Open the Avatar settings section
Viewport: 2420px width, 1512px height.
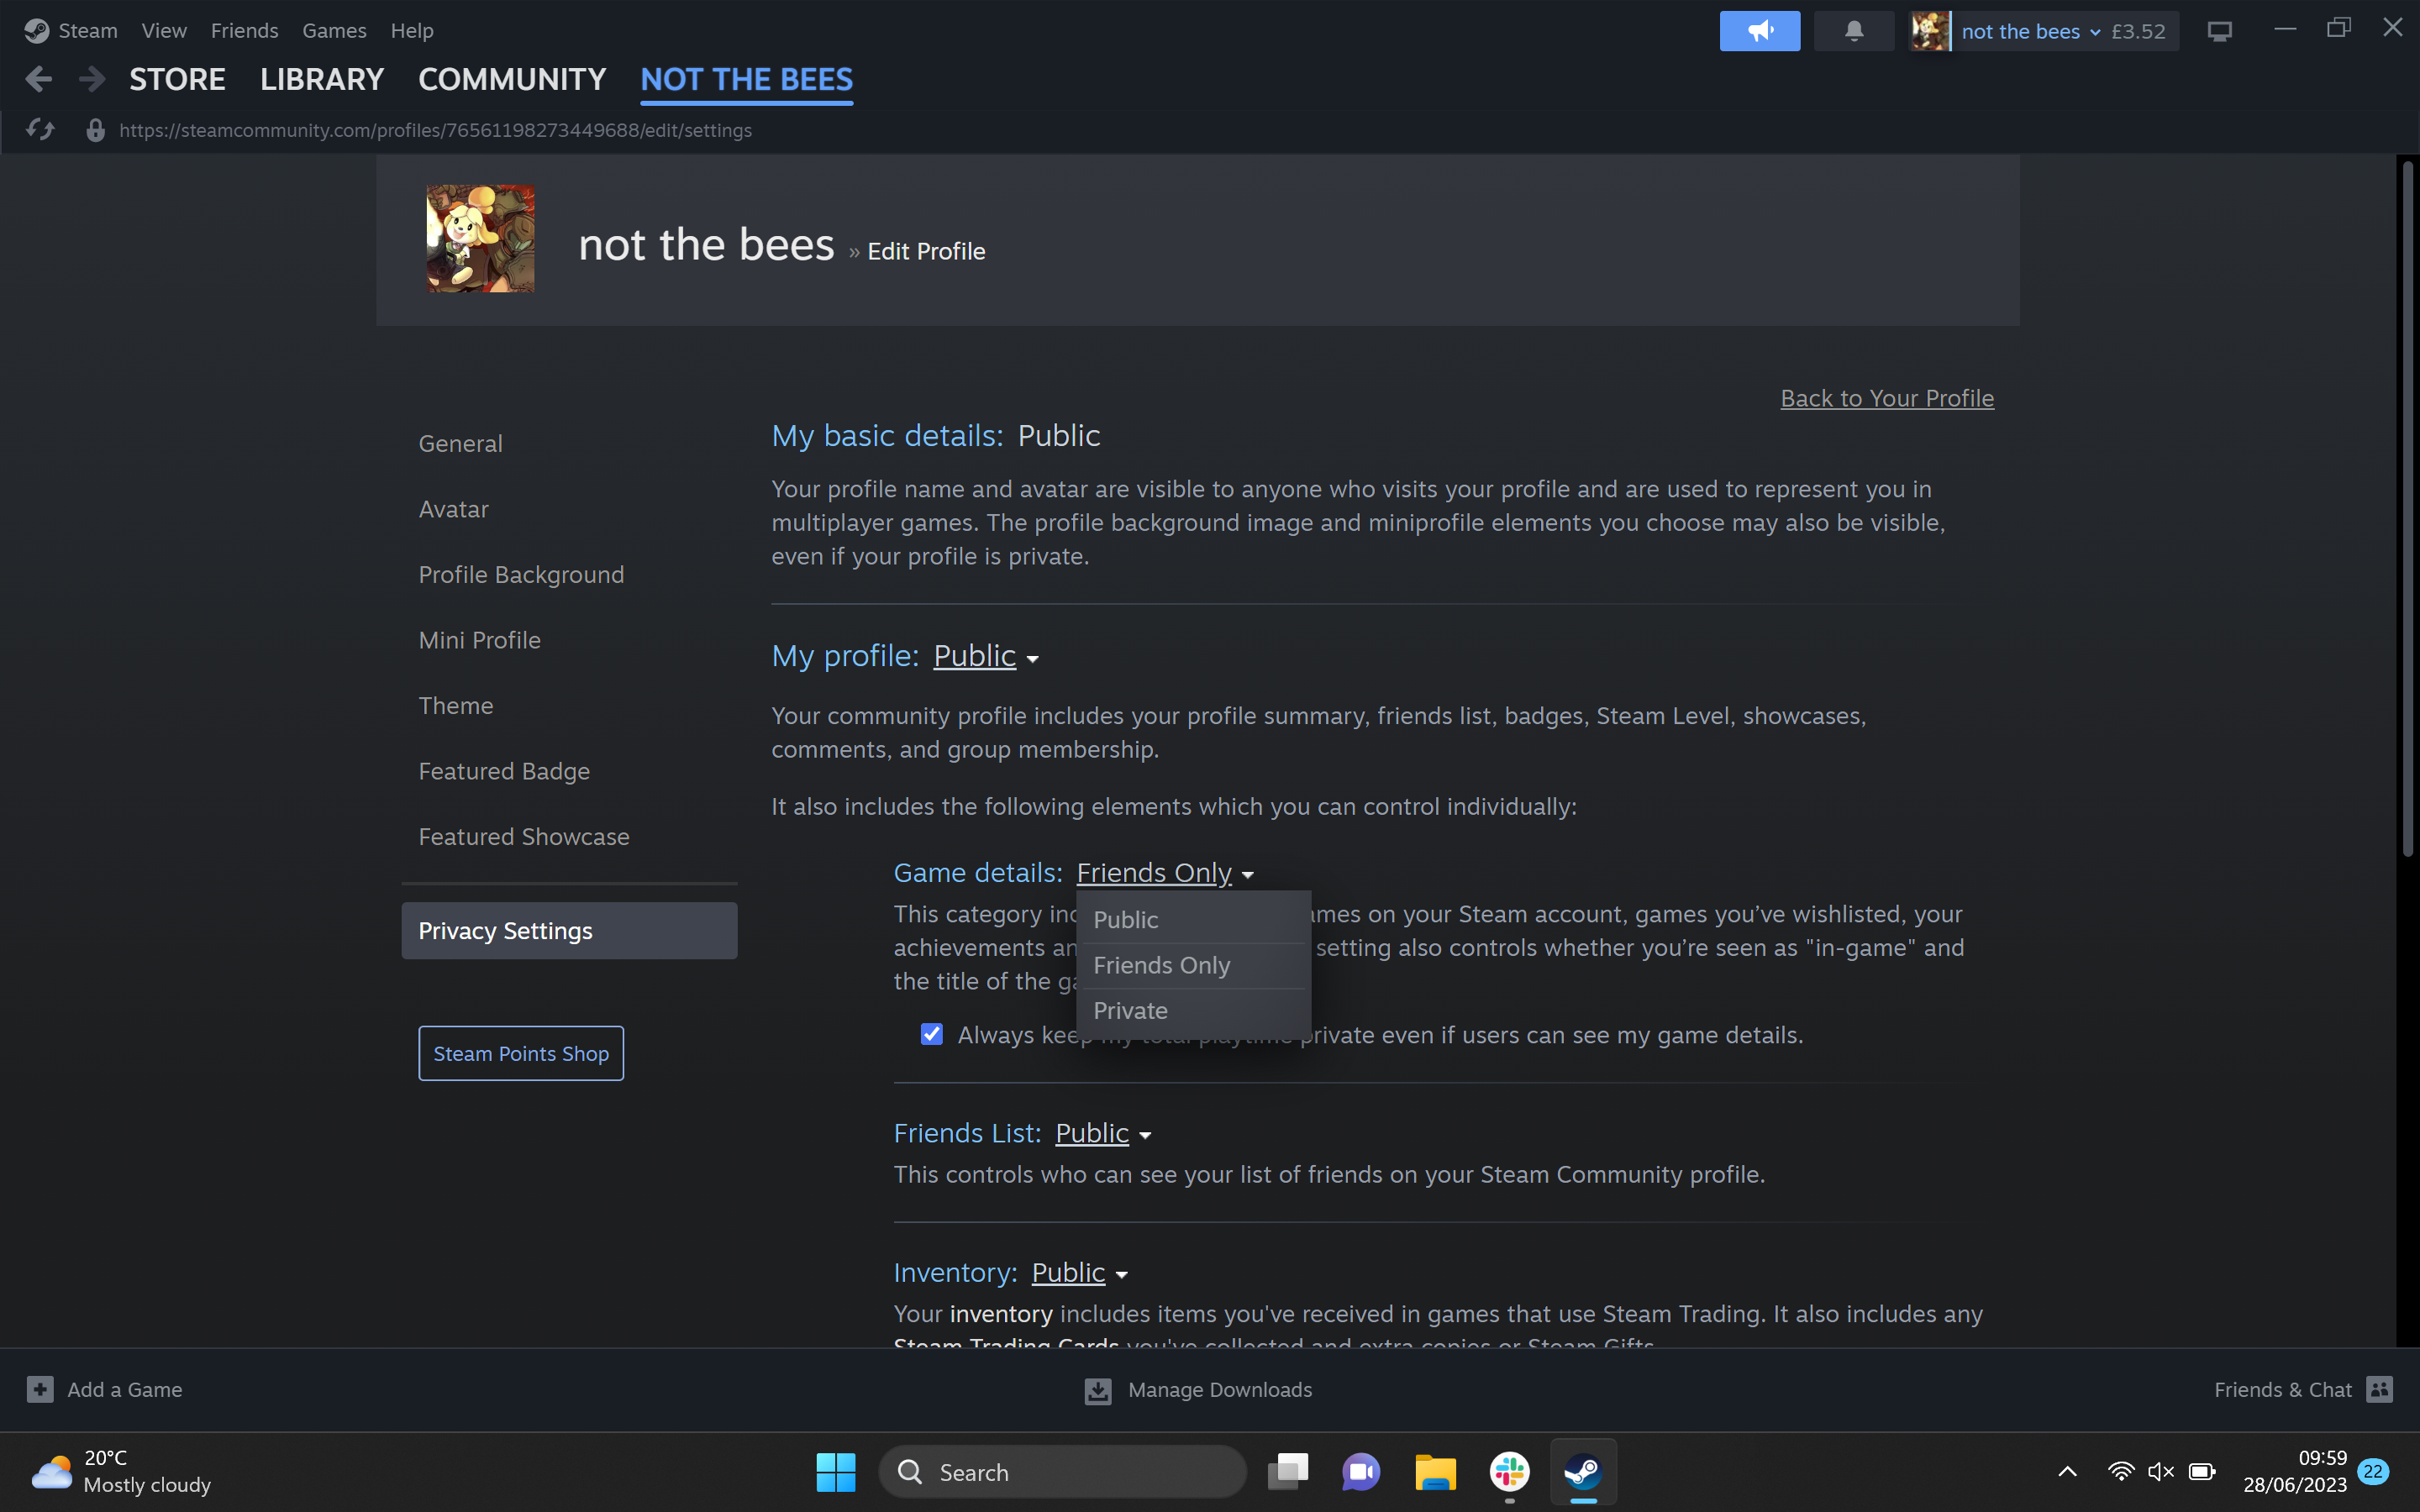pyautogui.click(x=453, y=509)
